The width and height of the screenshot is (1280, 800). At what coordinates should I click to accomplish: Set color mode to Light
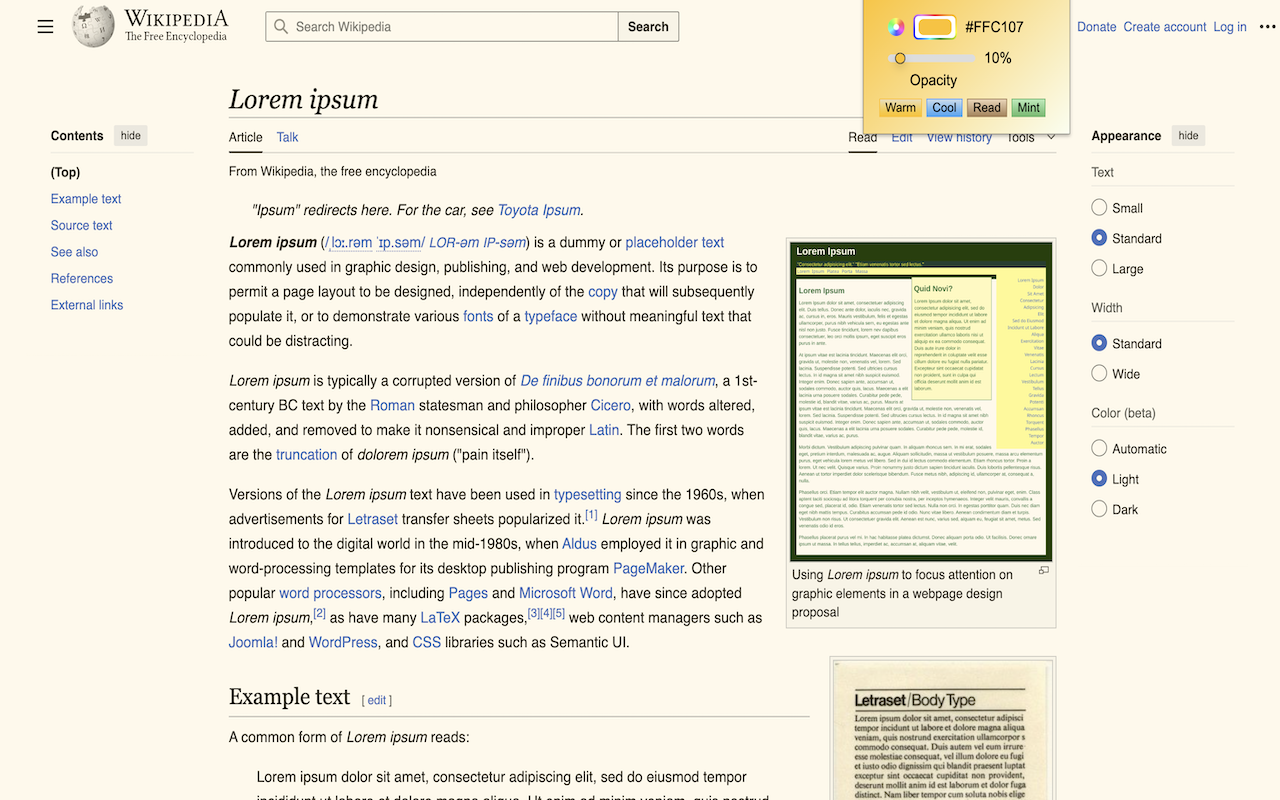1099,479
